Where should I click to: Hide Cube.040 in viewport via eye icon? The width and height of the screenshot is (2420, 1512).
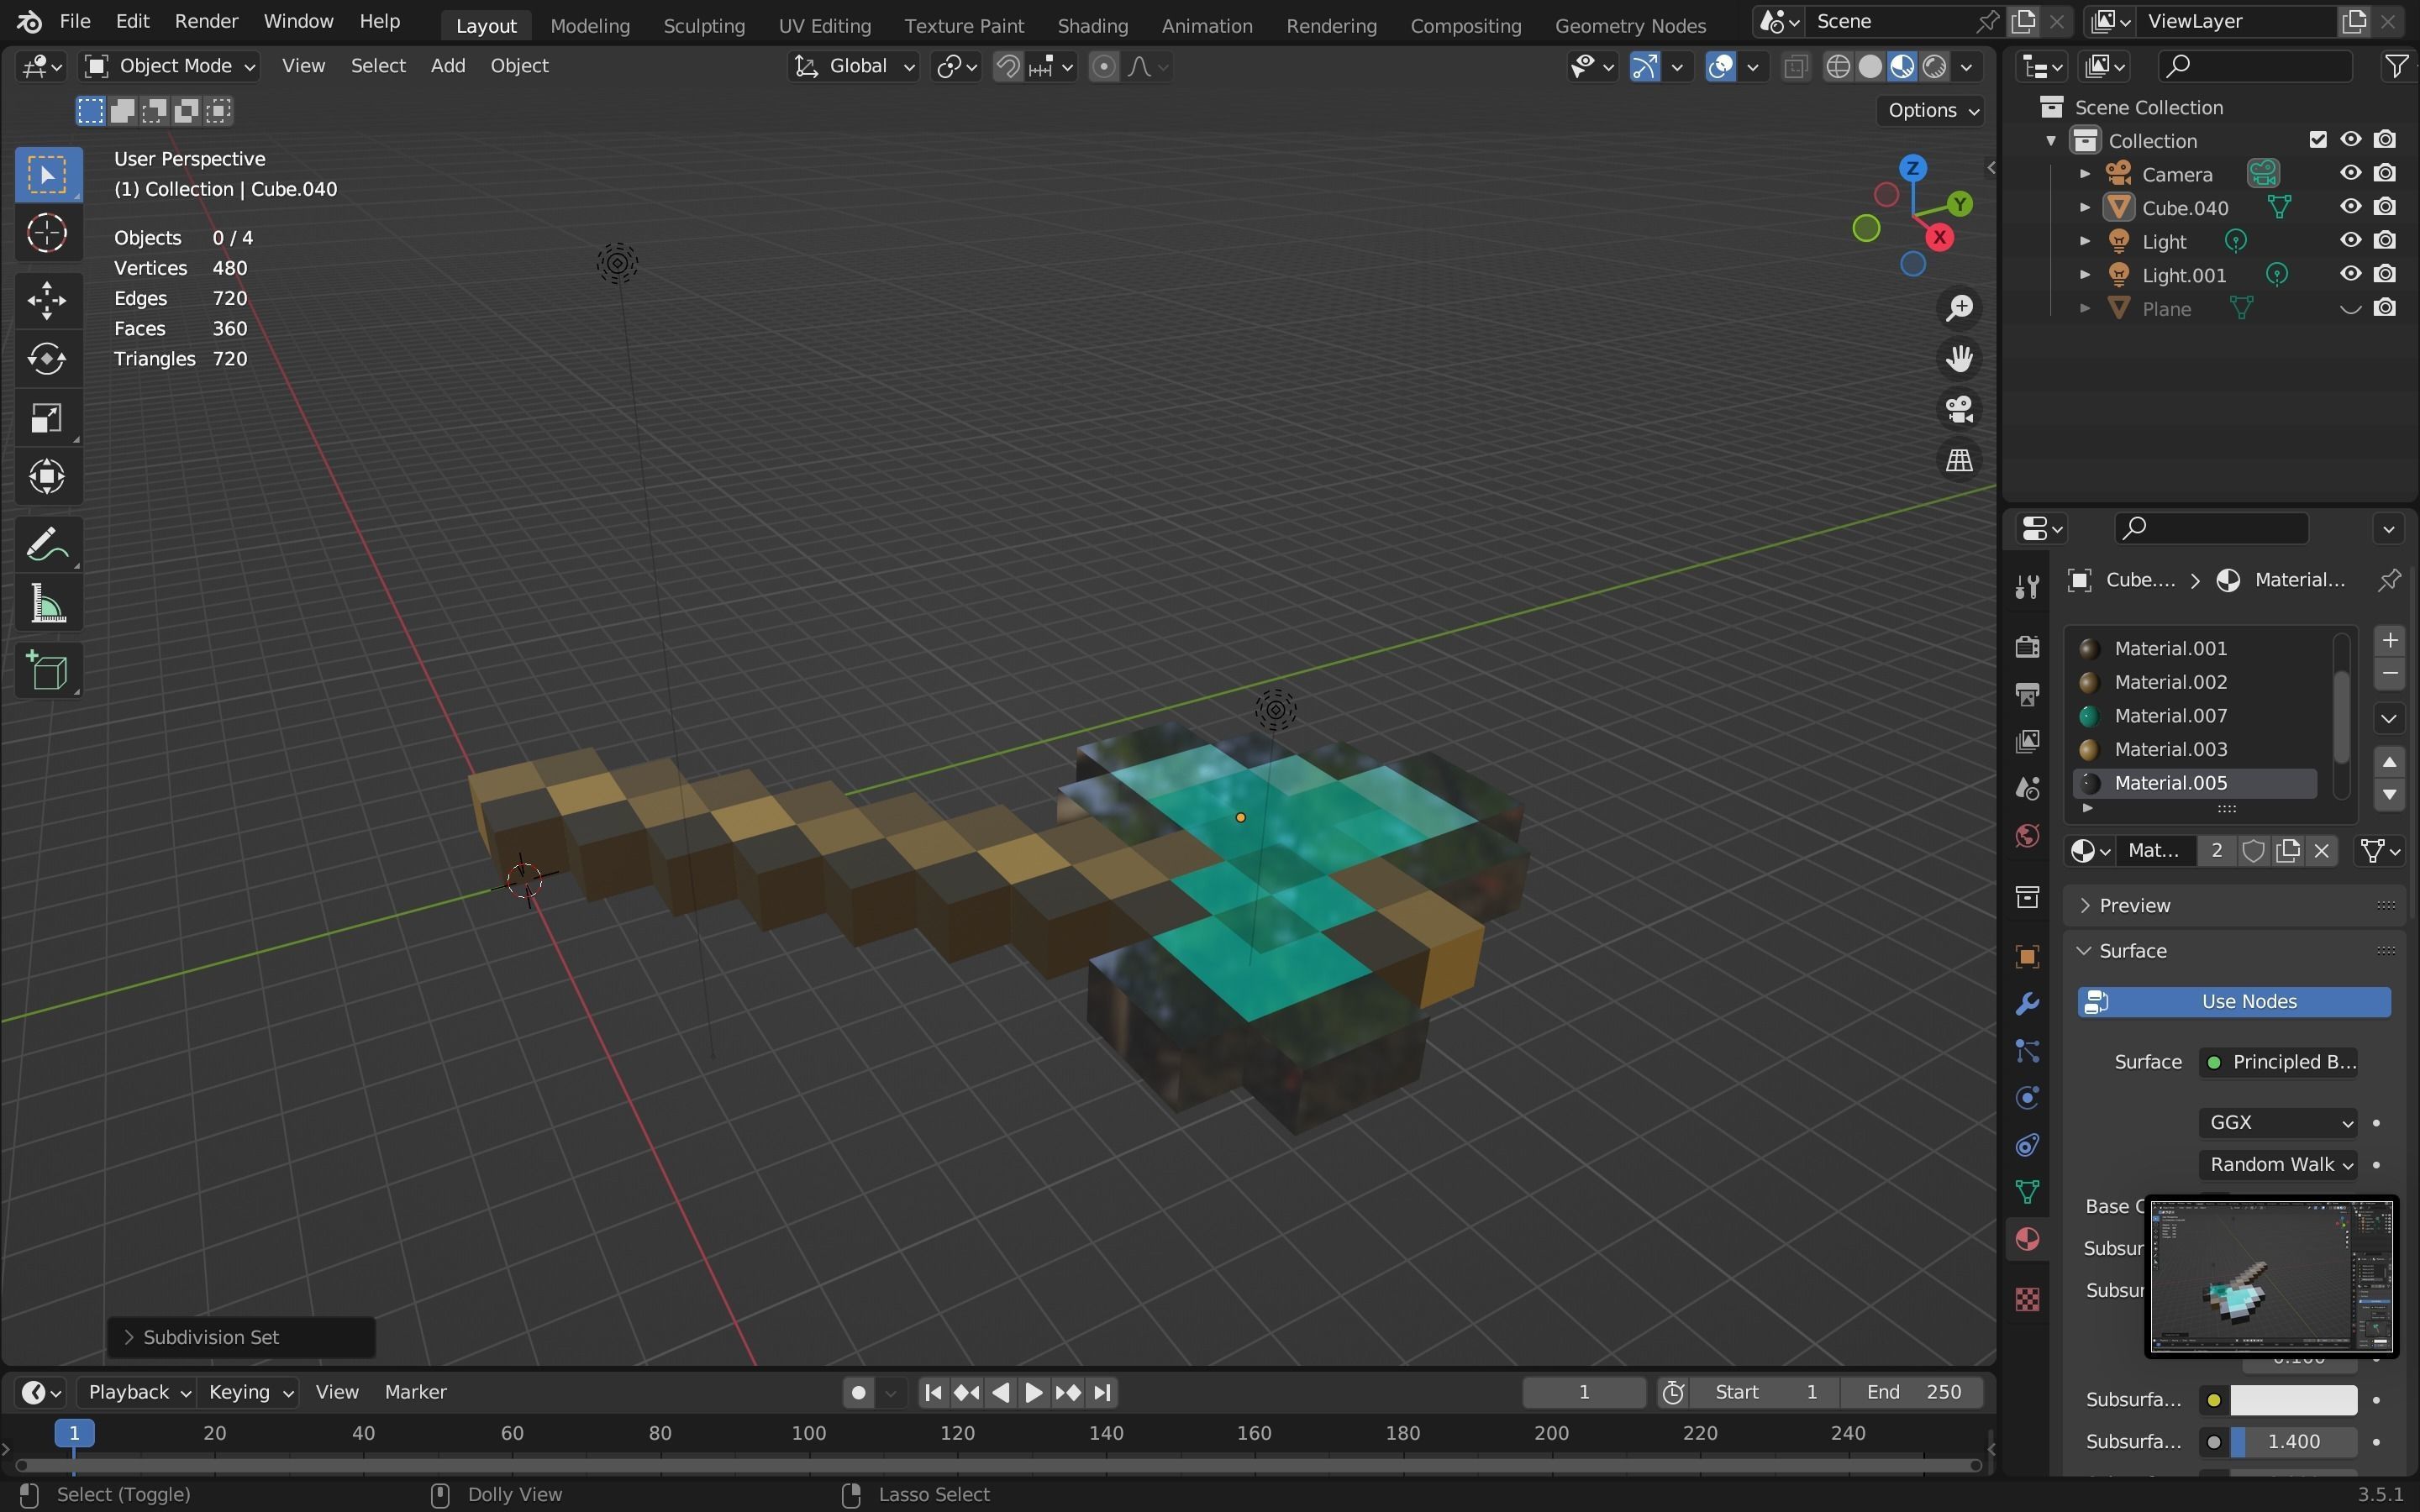pos(2350,207)
